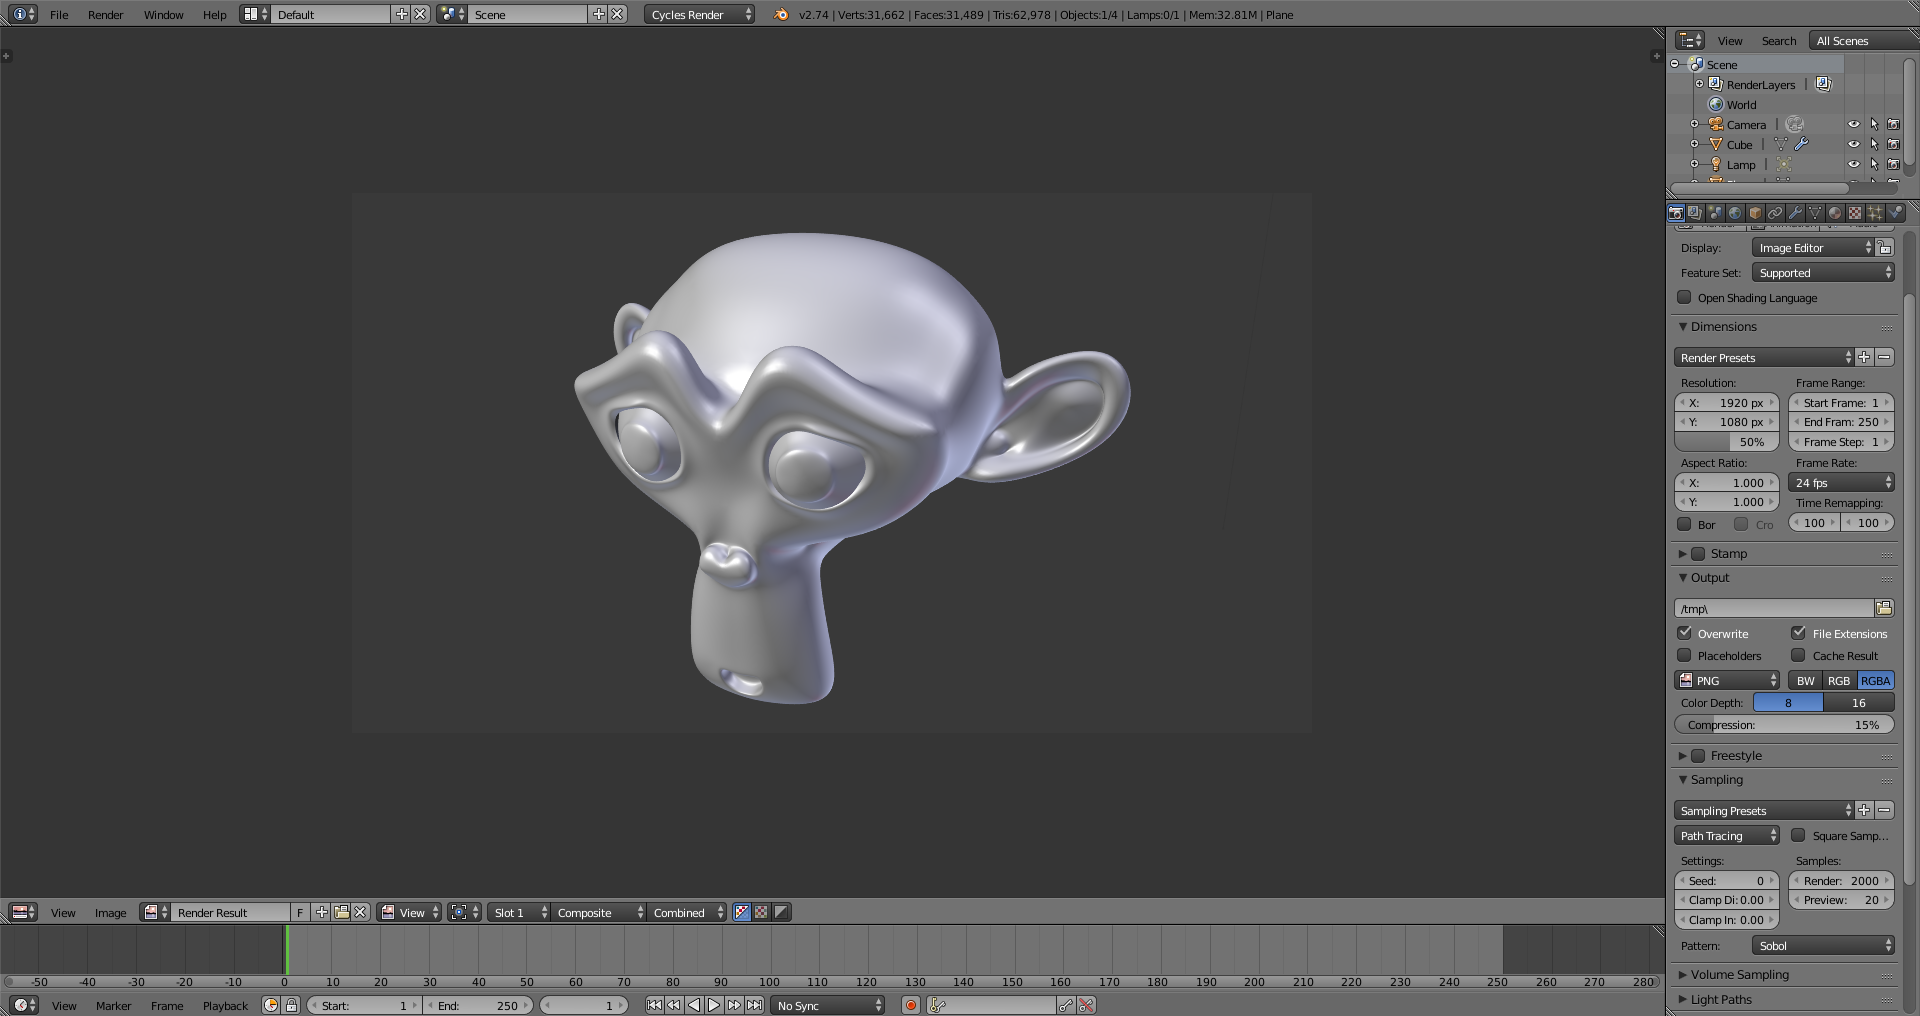
Task: Click the resolution percentage 50% slider
Action: point(1727,441)
